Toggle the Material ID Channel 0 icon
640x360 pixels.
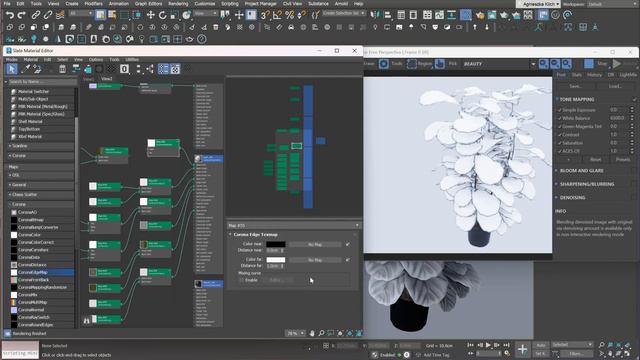[x=124, y=69]
